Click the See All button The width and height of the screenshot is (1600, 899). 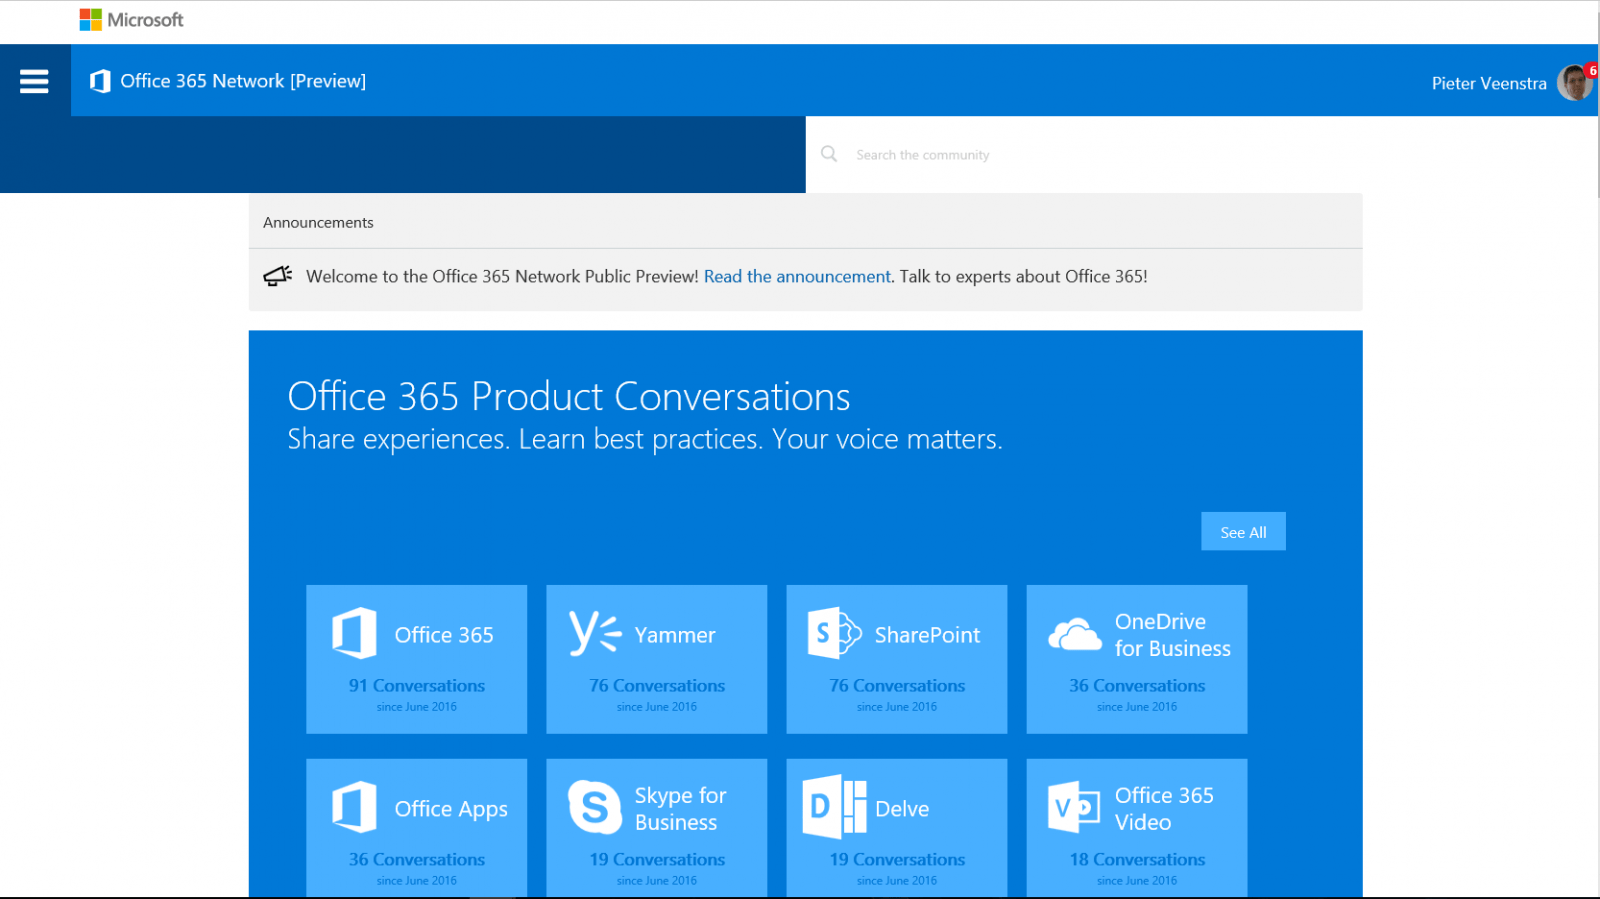coord(1243,532)
